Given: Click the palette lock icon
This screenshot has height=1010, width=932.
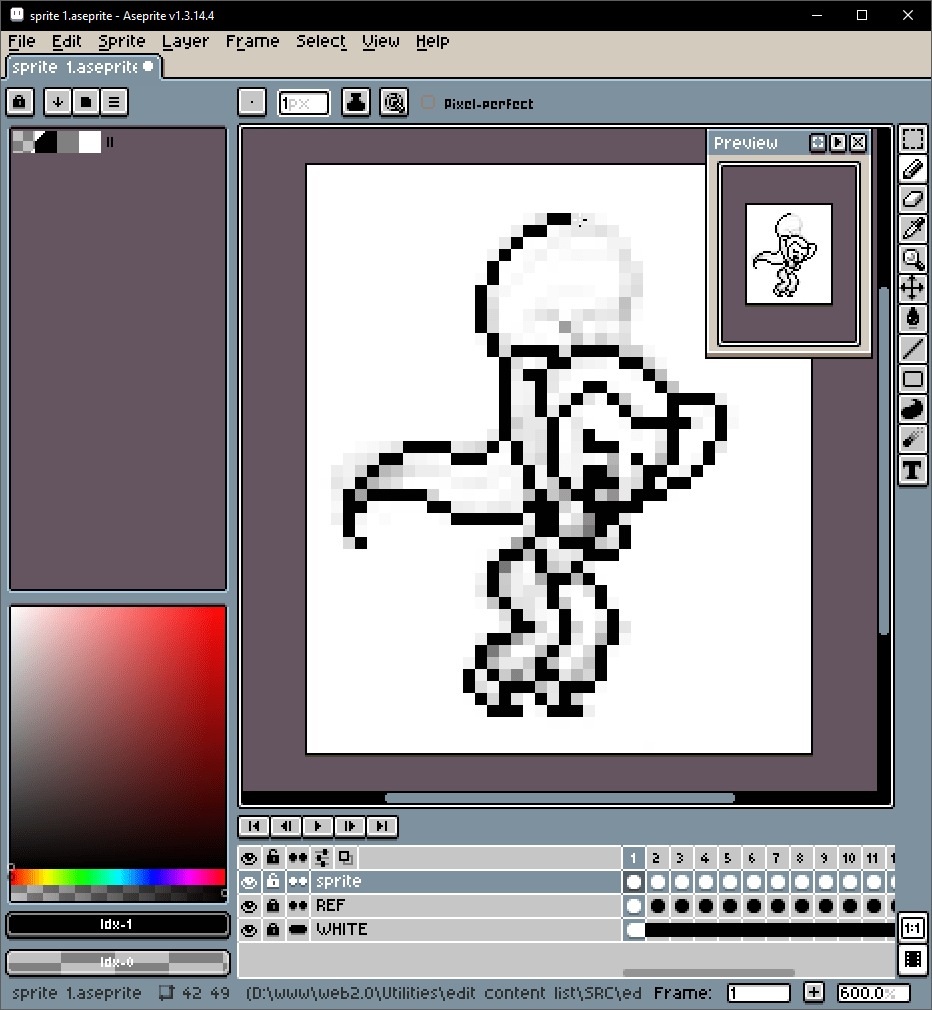Looking at the screenshot, I should tap(20, 102).
